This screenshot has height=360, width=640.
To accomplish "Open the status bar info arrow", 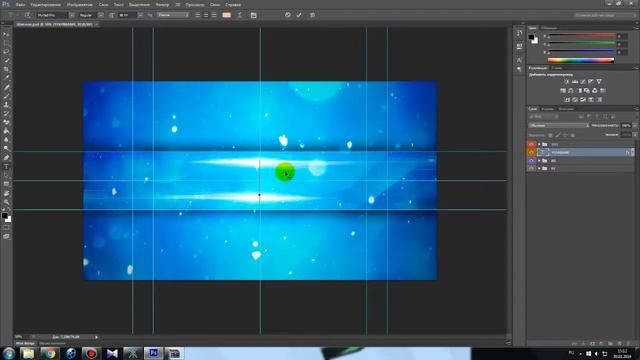I will (96, 337).
